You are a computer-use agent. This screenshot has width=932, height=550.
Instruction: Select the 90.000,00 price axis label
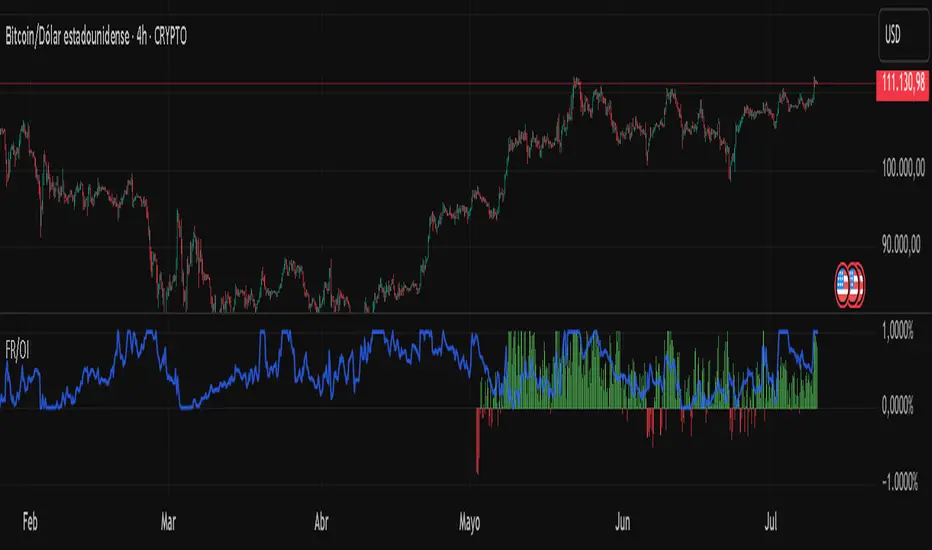(901, 244)
